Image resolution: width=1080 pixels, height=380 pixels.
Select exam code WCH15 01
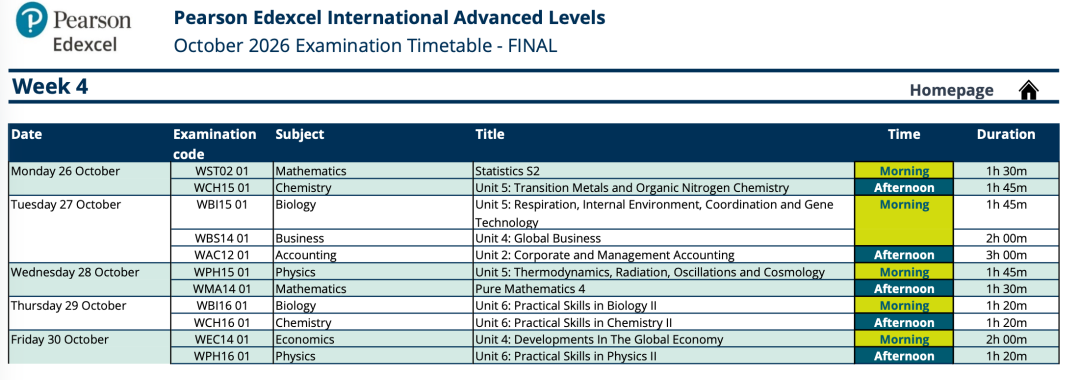click(222, 187)
